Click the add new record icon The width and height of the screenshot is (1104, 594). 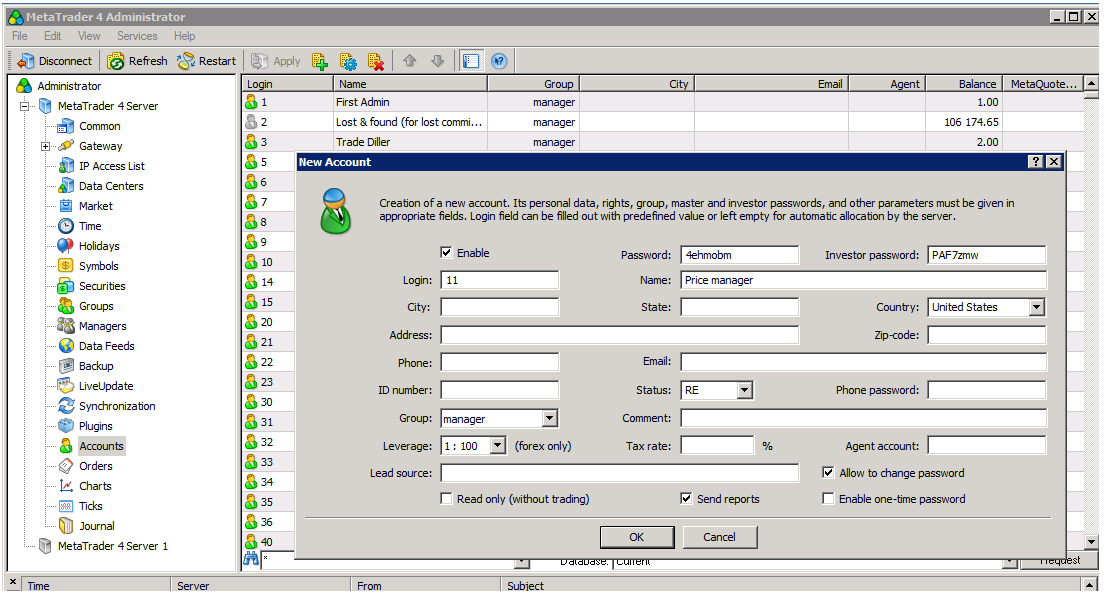coord(320,61)
